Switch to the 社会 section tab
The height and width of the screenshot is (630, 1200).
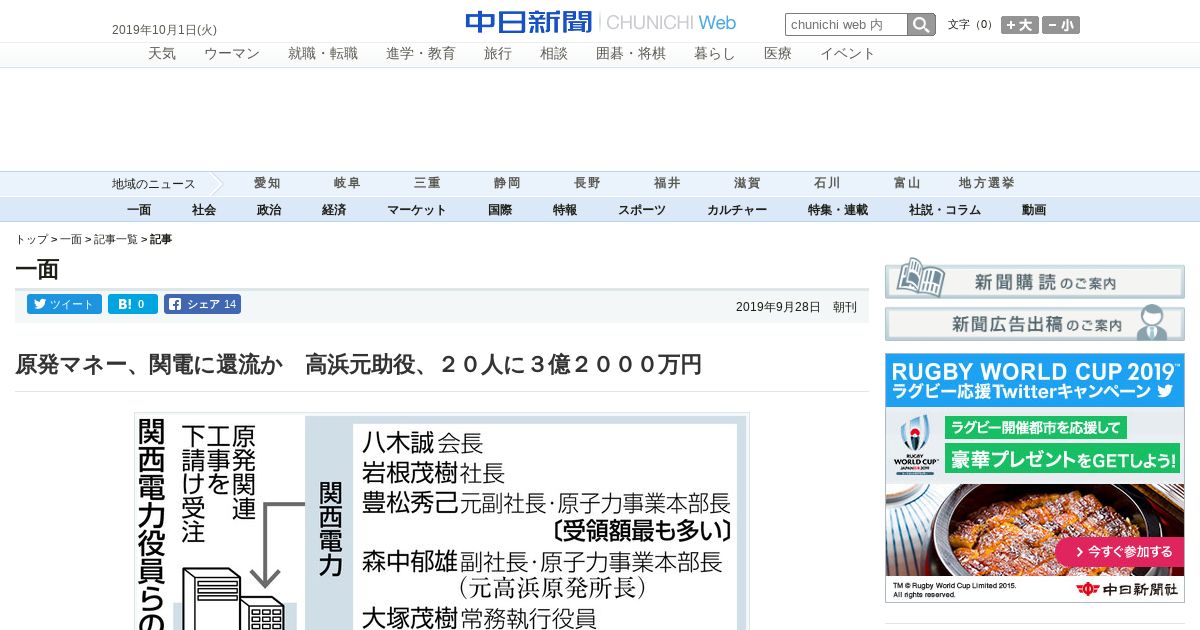[x=204, y=210]
